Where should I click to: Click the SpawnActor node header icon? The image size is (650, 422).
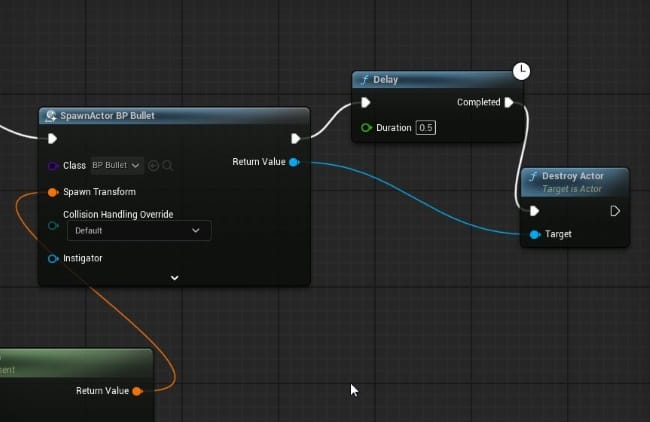51,116
